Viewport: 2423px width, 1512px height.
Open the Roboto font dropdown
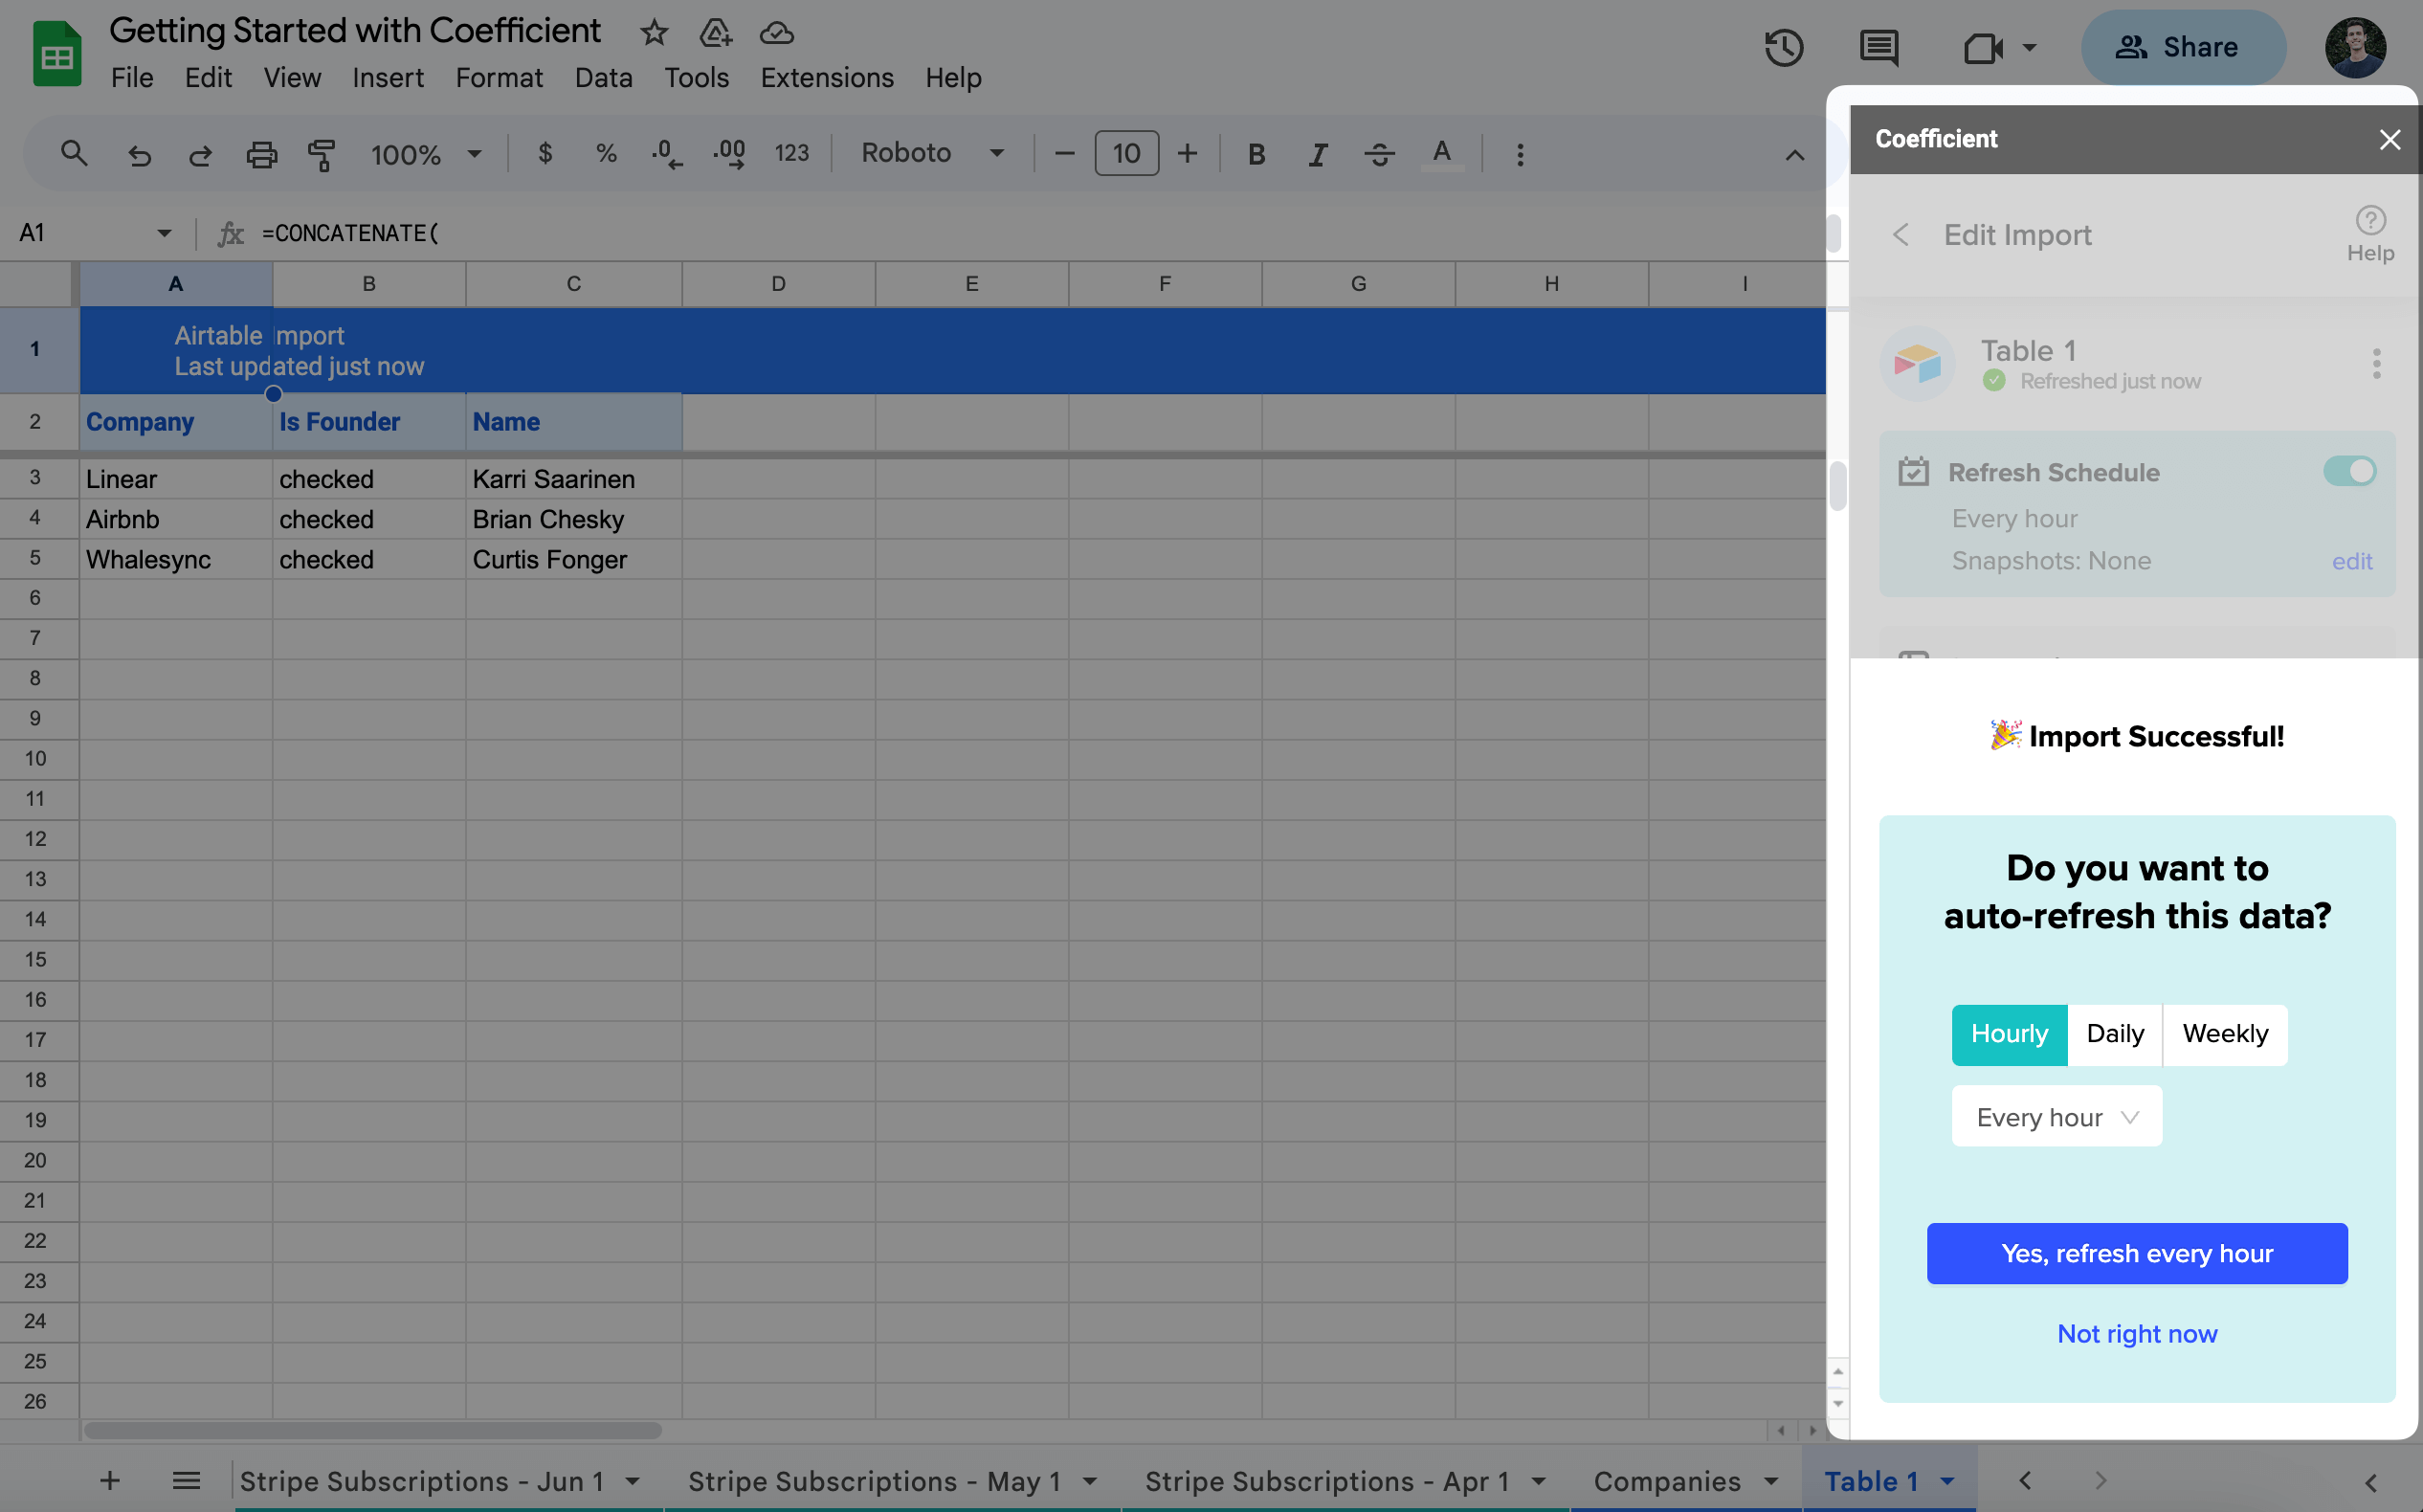[x=932, y=153]
